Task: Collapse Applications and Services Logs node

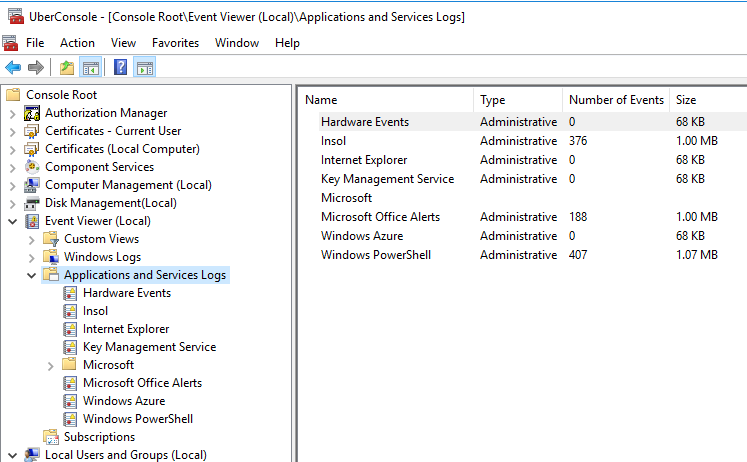Action: 32,275
